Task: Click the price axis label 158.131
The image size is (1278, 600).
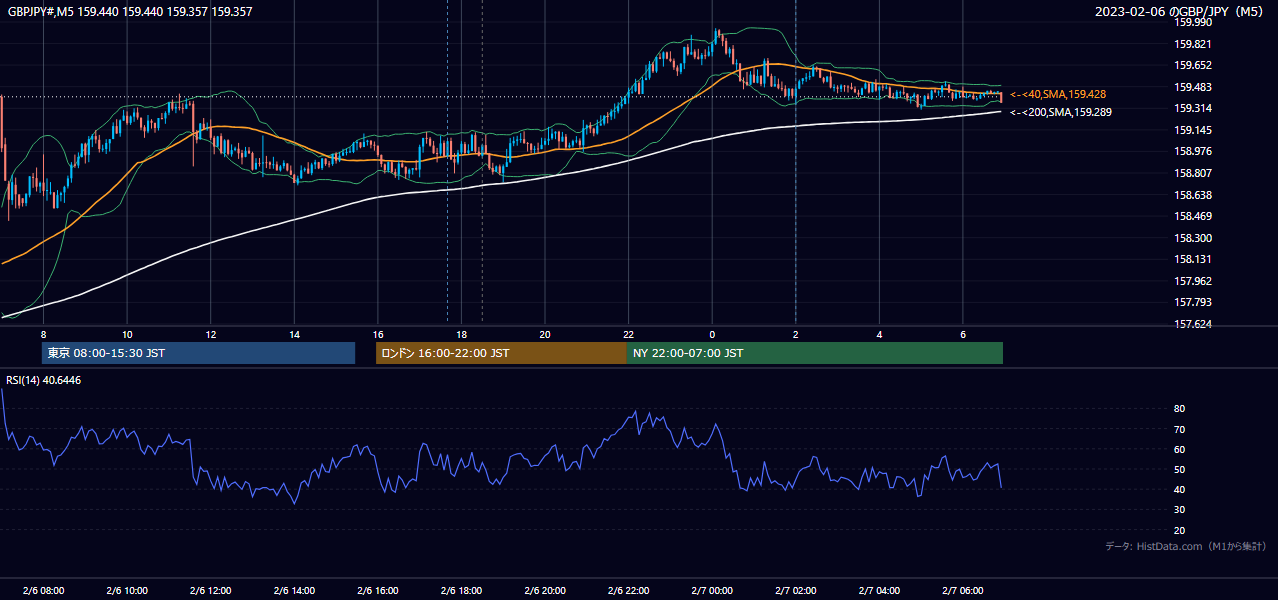Action: point(1192,259)
